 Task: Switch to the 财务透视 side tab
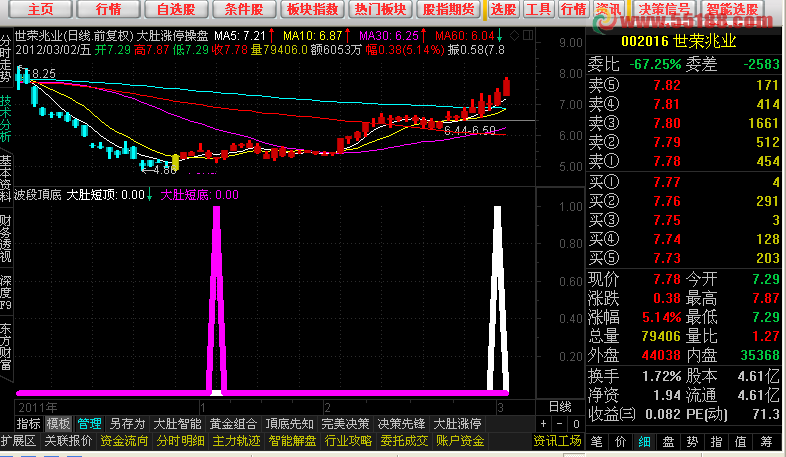pos(6,239)
